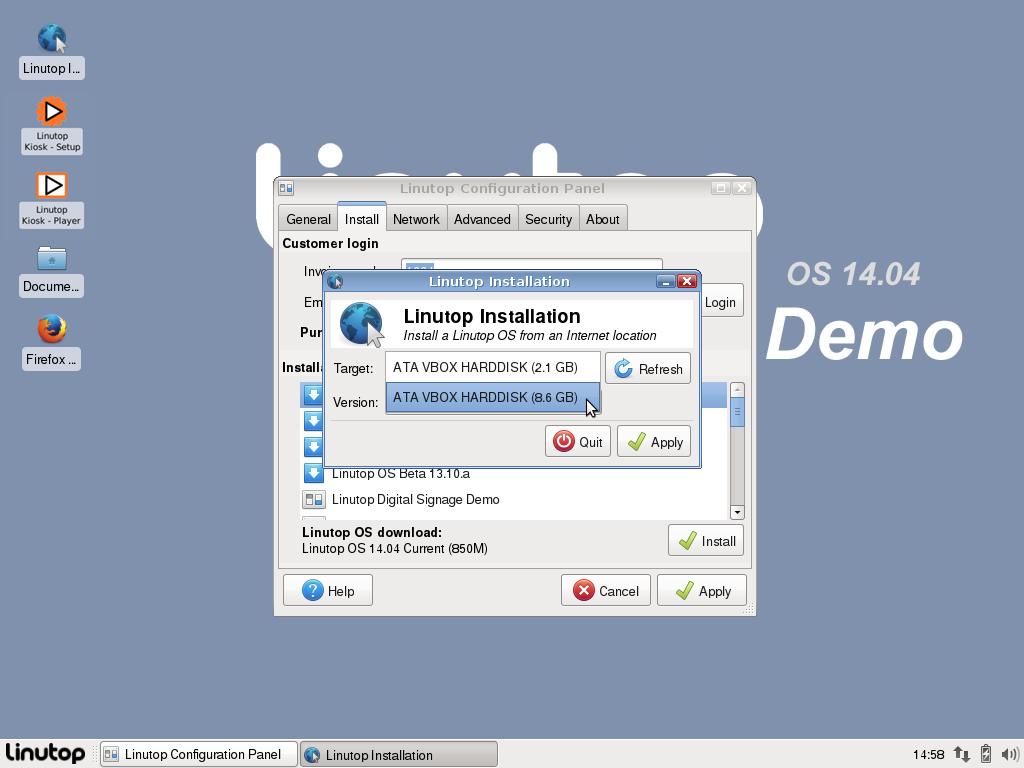Close the Linutop Configuration Panel window
This screenshot has width=1024, height=768.
click(x=742, y=188)
